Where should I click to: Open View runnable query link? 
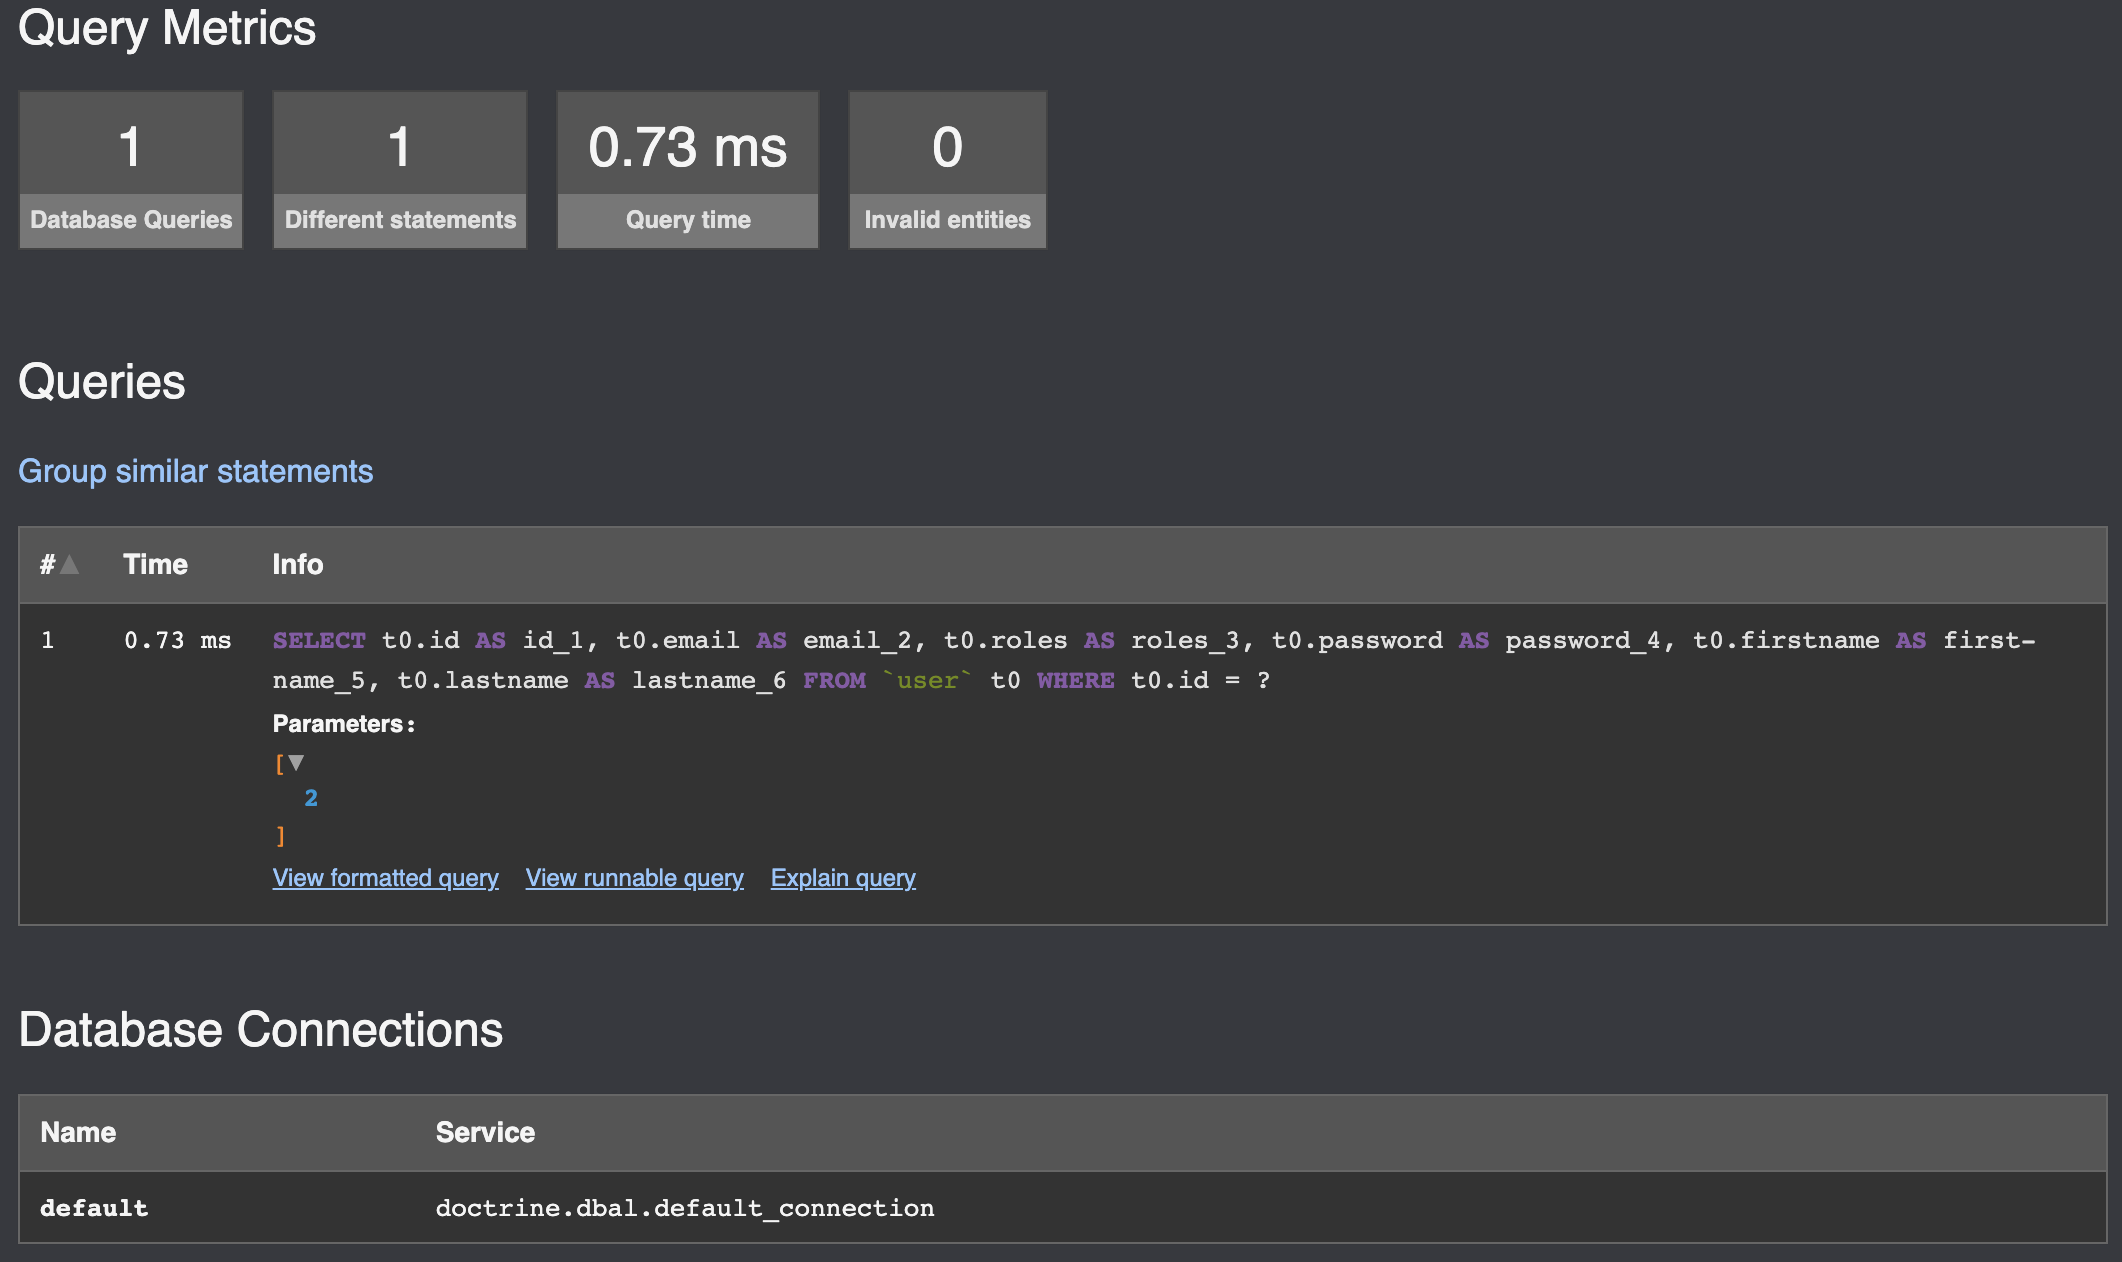[635, 878]
